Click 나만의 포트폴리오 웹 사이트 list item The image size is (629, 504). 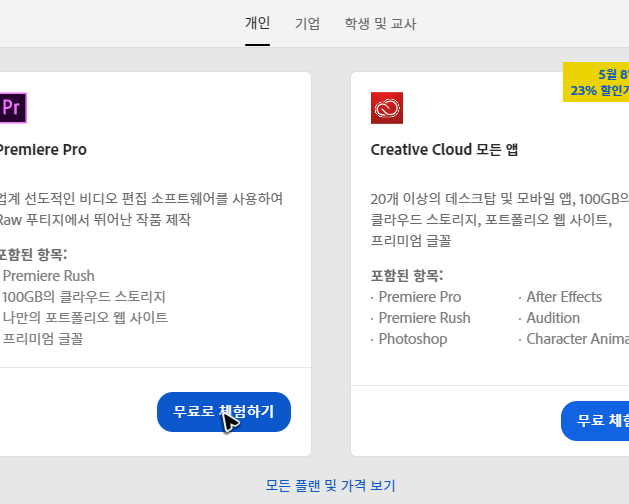click(x=85, y=318)
